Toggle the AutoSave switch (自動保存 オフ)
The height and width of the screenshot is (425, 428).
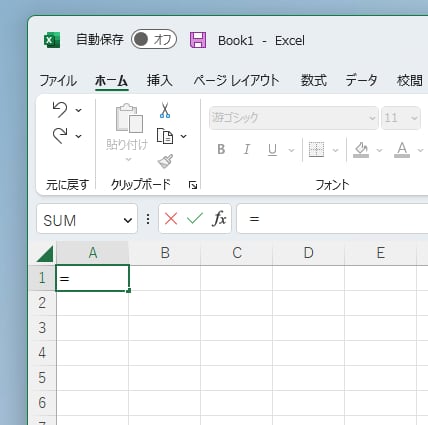tap(154, 39)
